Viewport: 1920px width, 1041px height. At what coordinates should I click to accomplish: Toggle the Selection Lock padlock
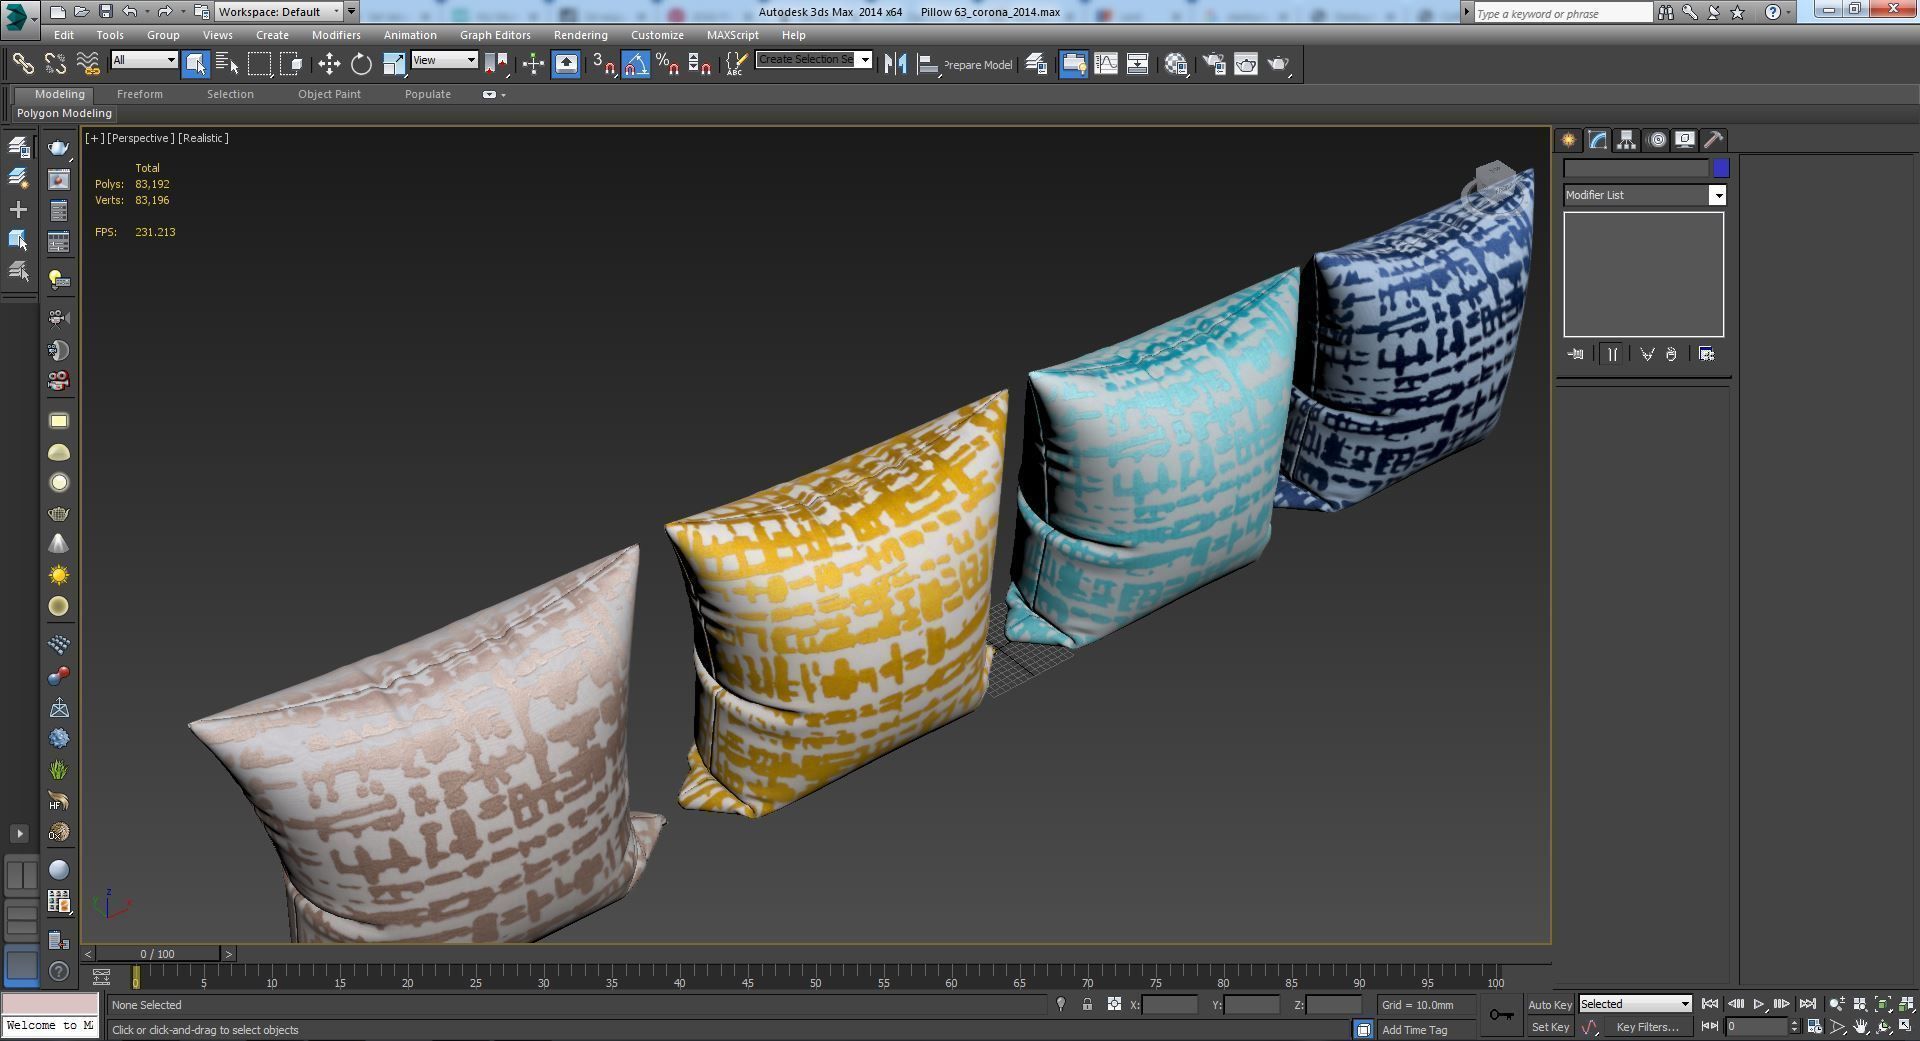1087,1005
